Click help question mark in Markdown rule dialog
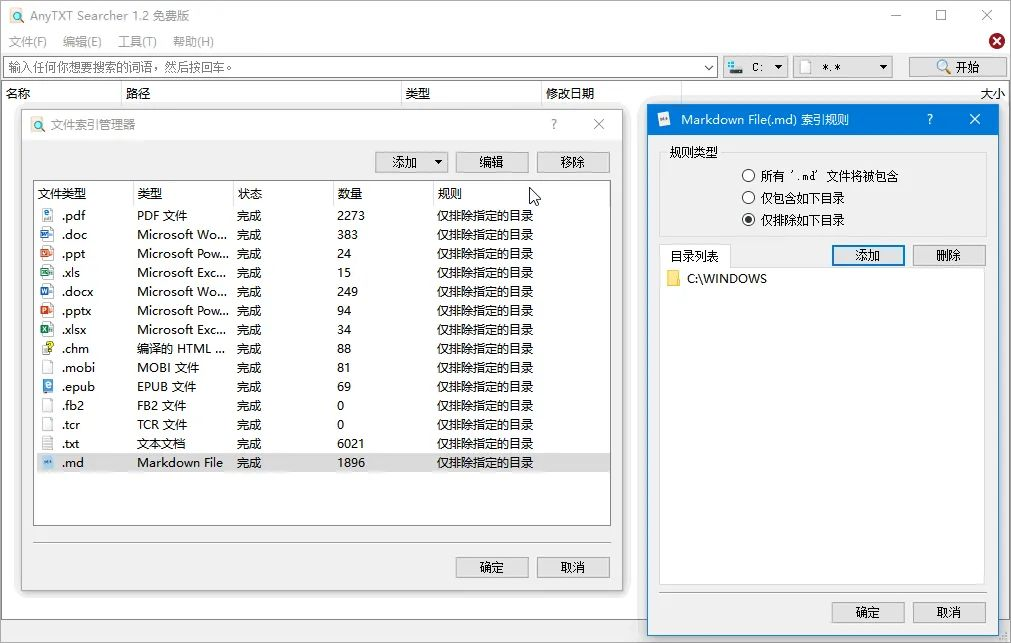1011x643 pixels. (929, 119)
